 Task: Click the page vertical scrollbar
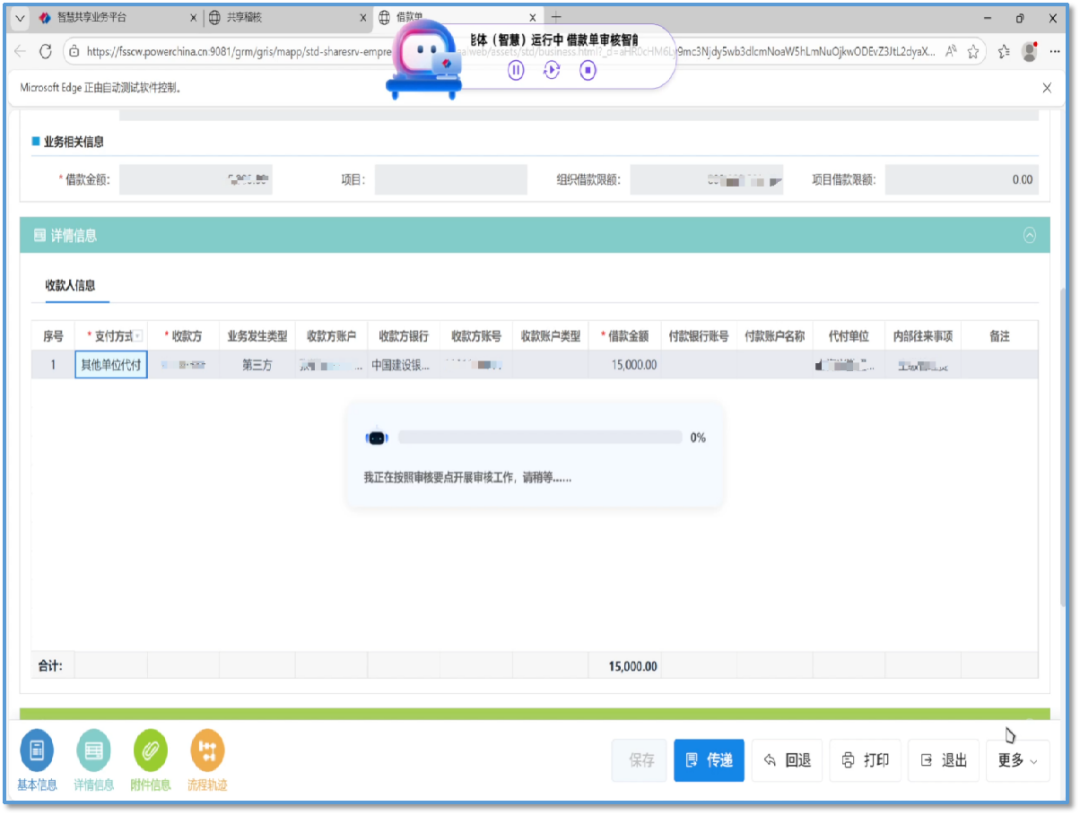pyautogui.click(x=1063, y=448)
